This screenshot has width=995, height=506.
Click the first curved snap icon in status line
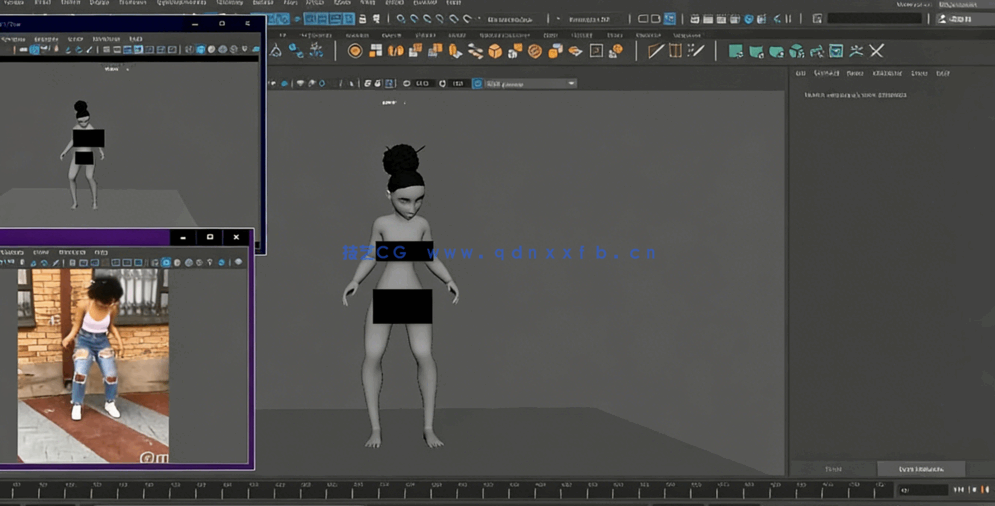click(x=400, y=19)
